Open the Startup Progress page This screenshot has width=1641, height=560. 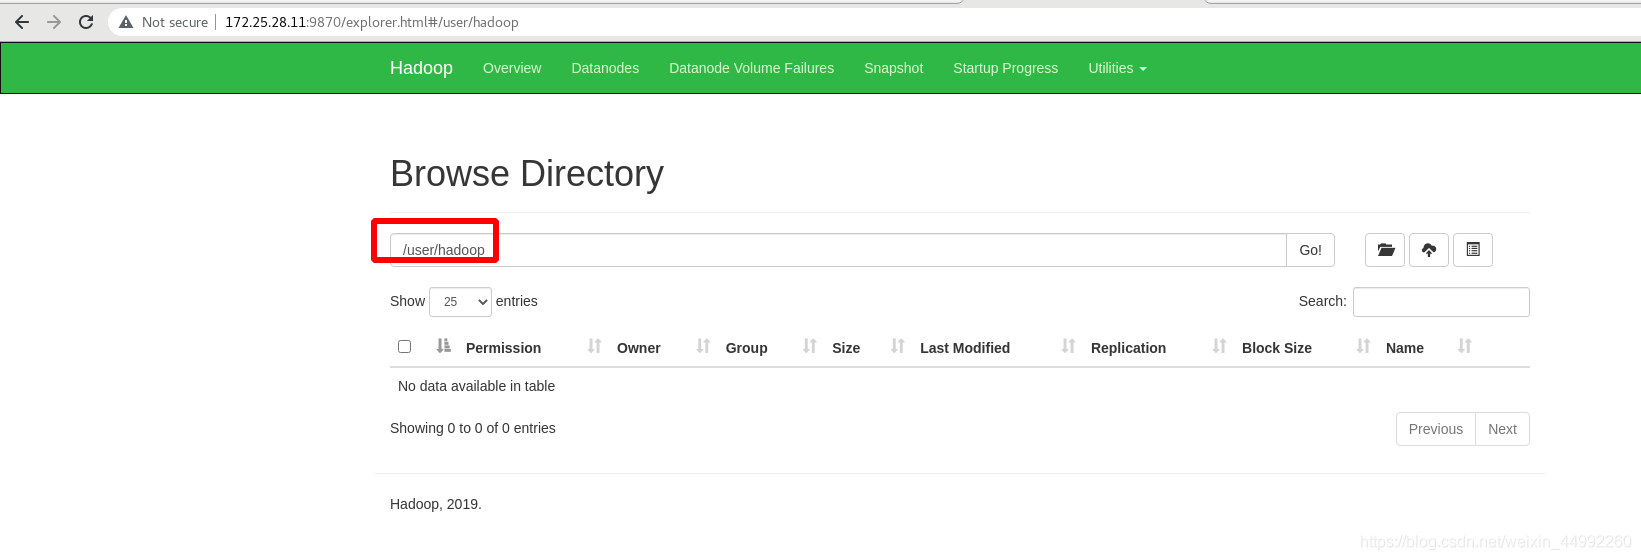click(1005, 68)
